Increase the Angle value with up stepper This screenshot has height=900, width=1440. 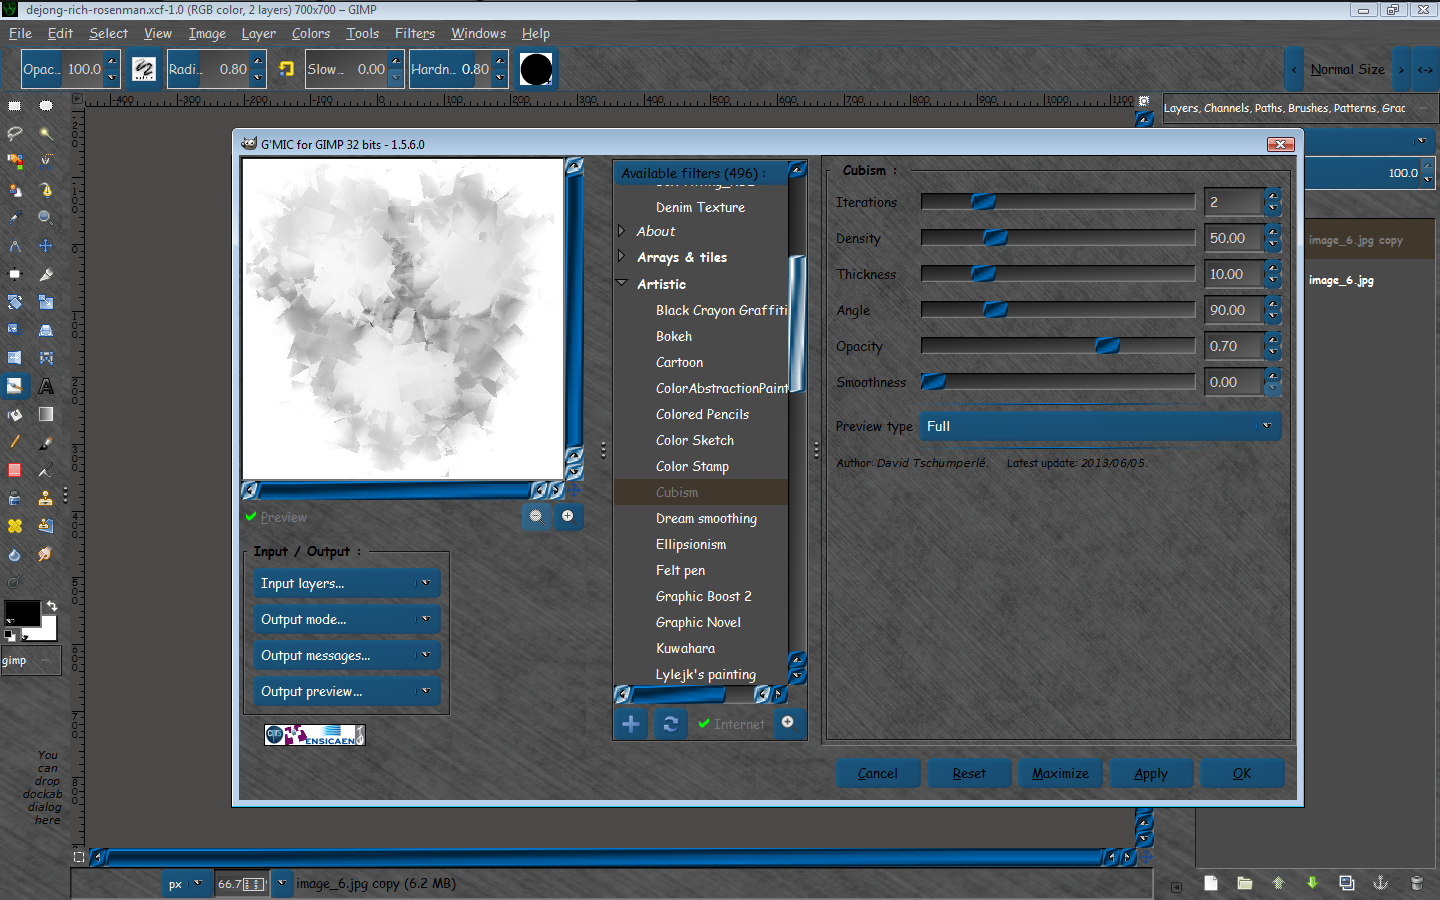[1272, 304]
